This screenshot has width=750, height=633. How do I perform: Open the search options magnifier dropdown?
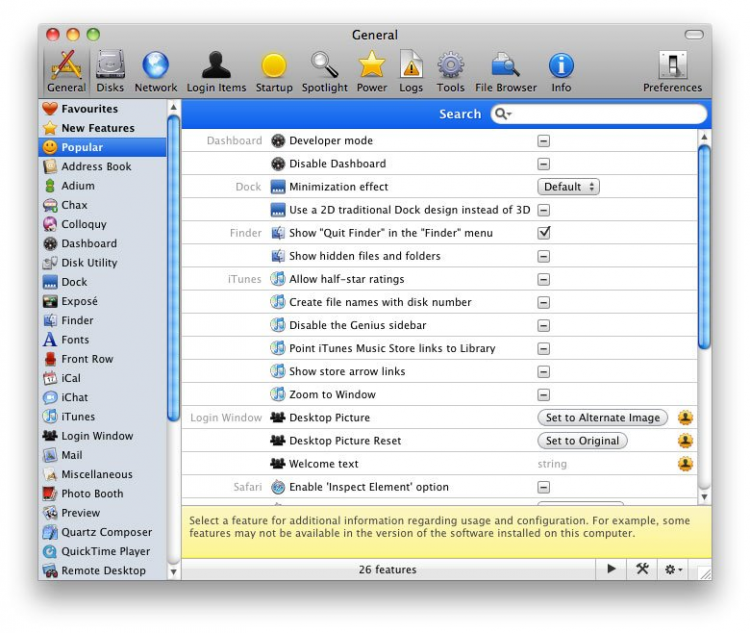coord(503,114)
